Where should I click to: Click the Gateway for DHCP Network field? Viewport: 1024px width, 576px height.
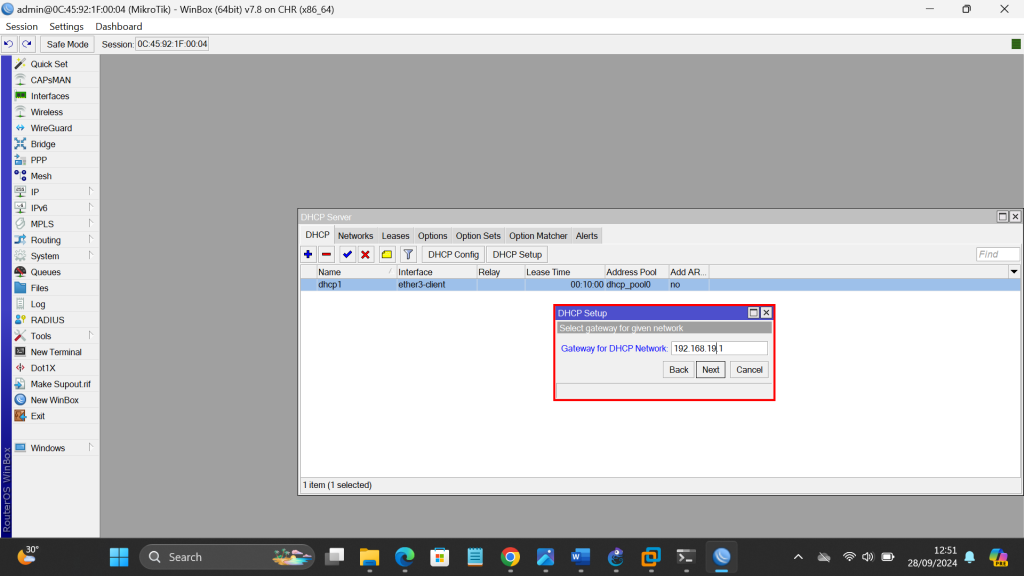click(718, 348)
